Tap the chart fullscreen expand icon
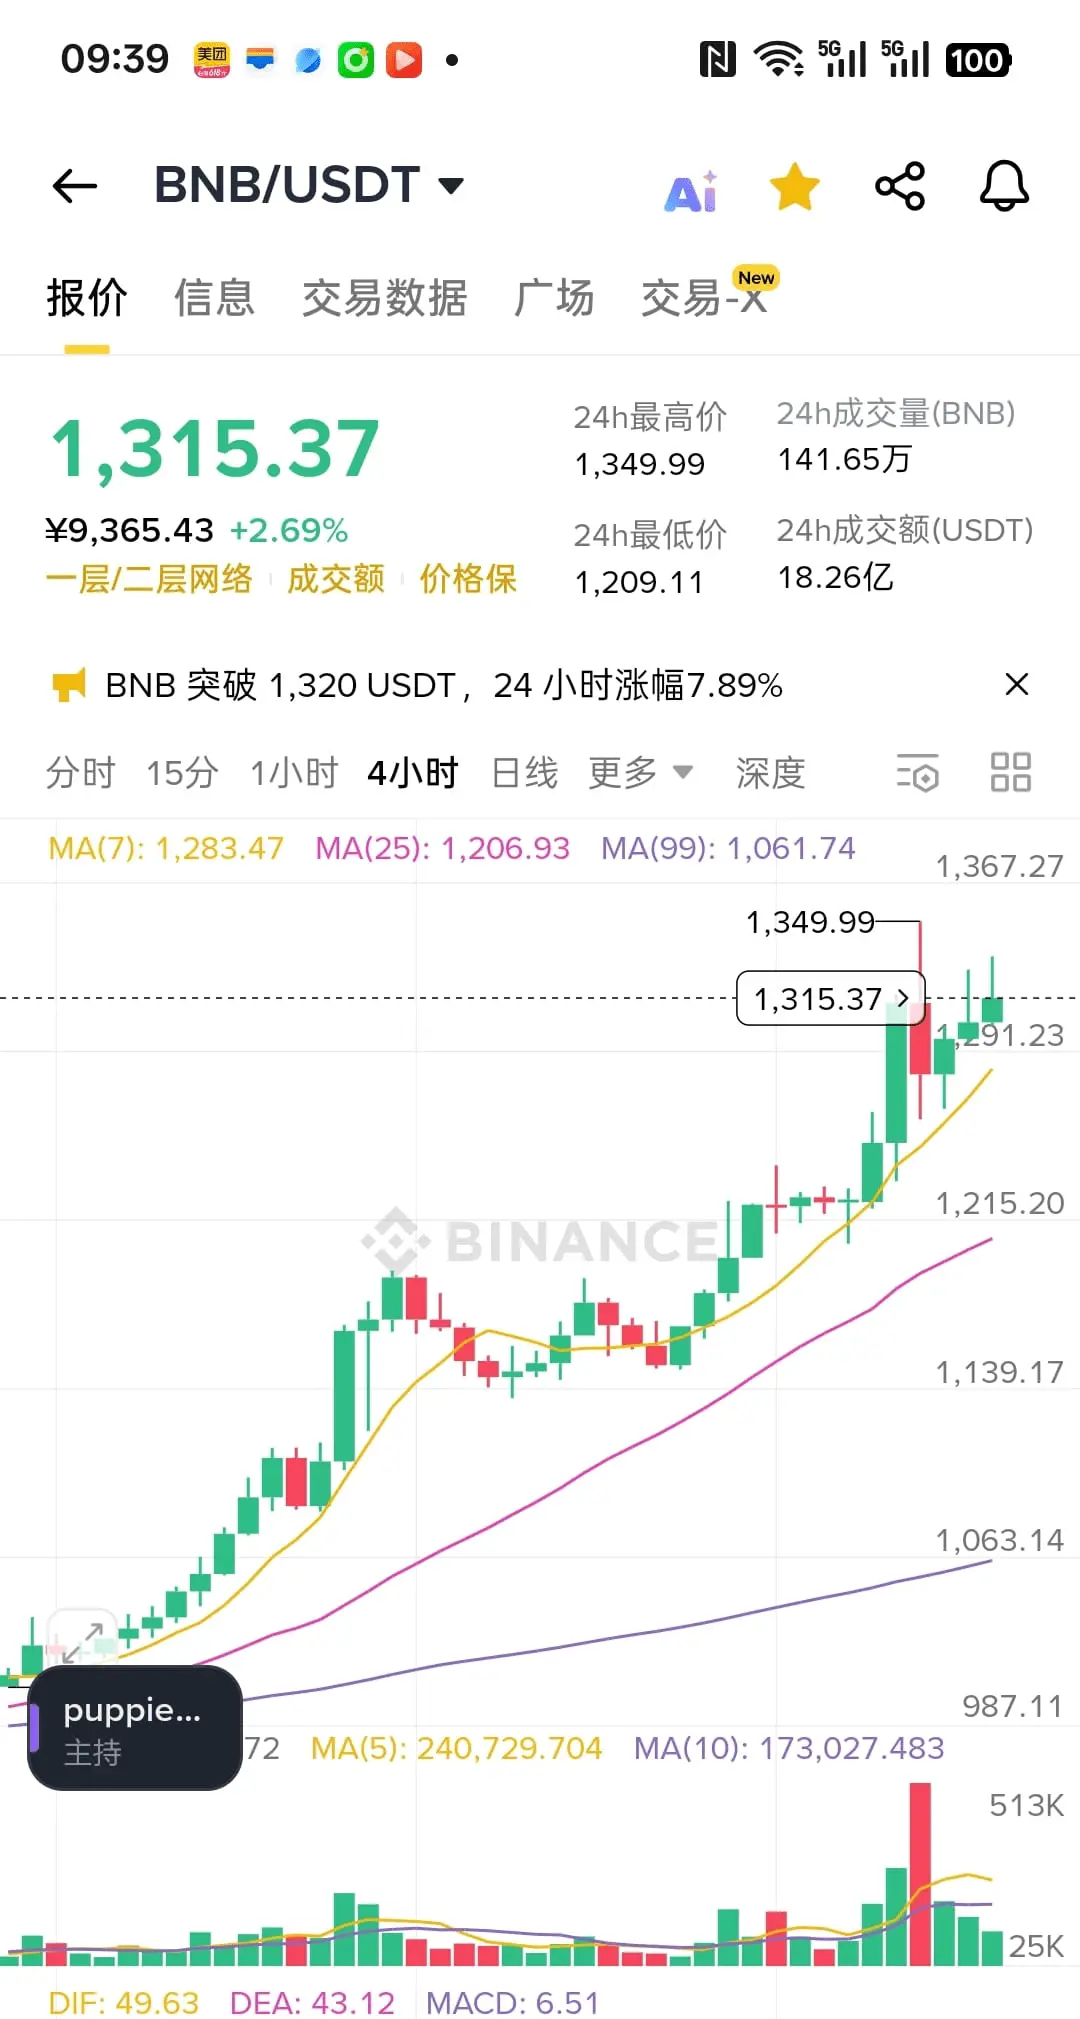 click(82, 1642)
